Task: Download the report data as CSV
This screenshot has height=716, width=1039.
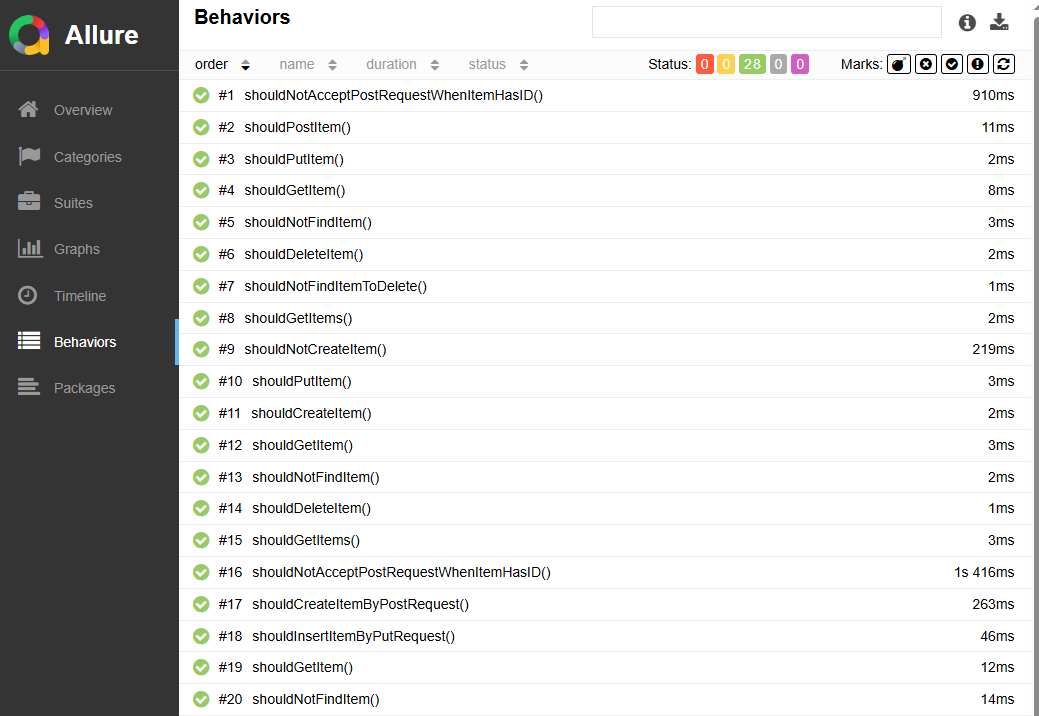Action: [999, 23]
